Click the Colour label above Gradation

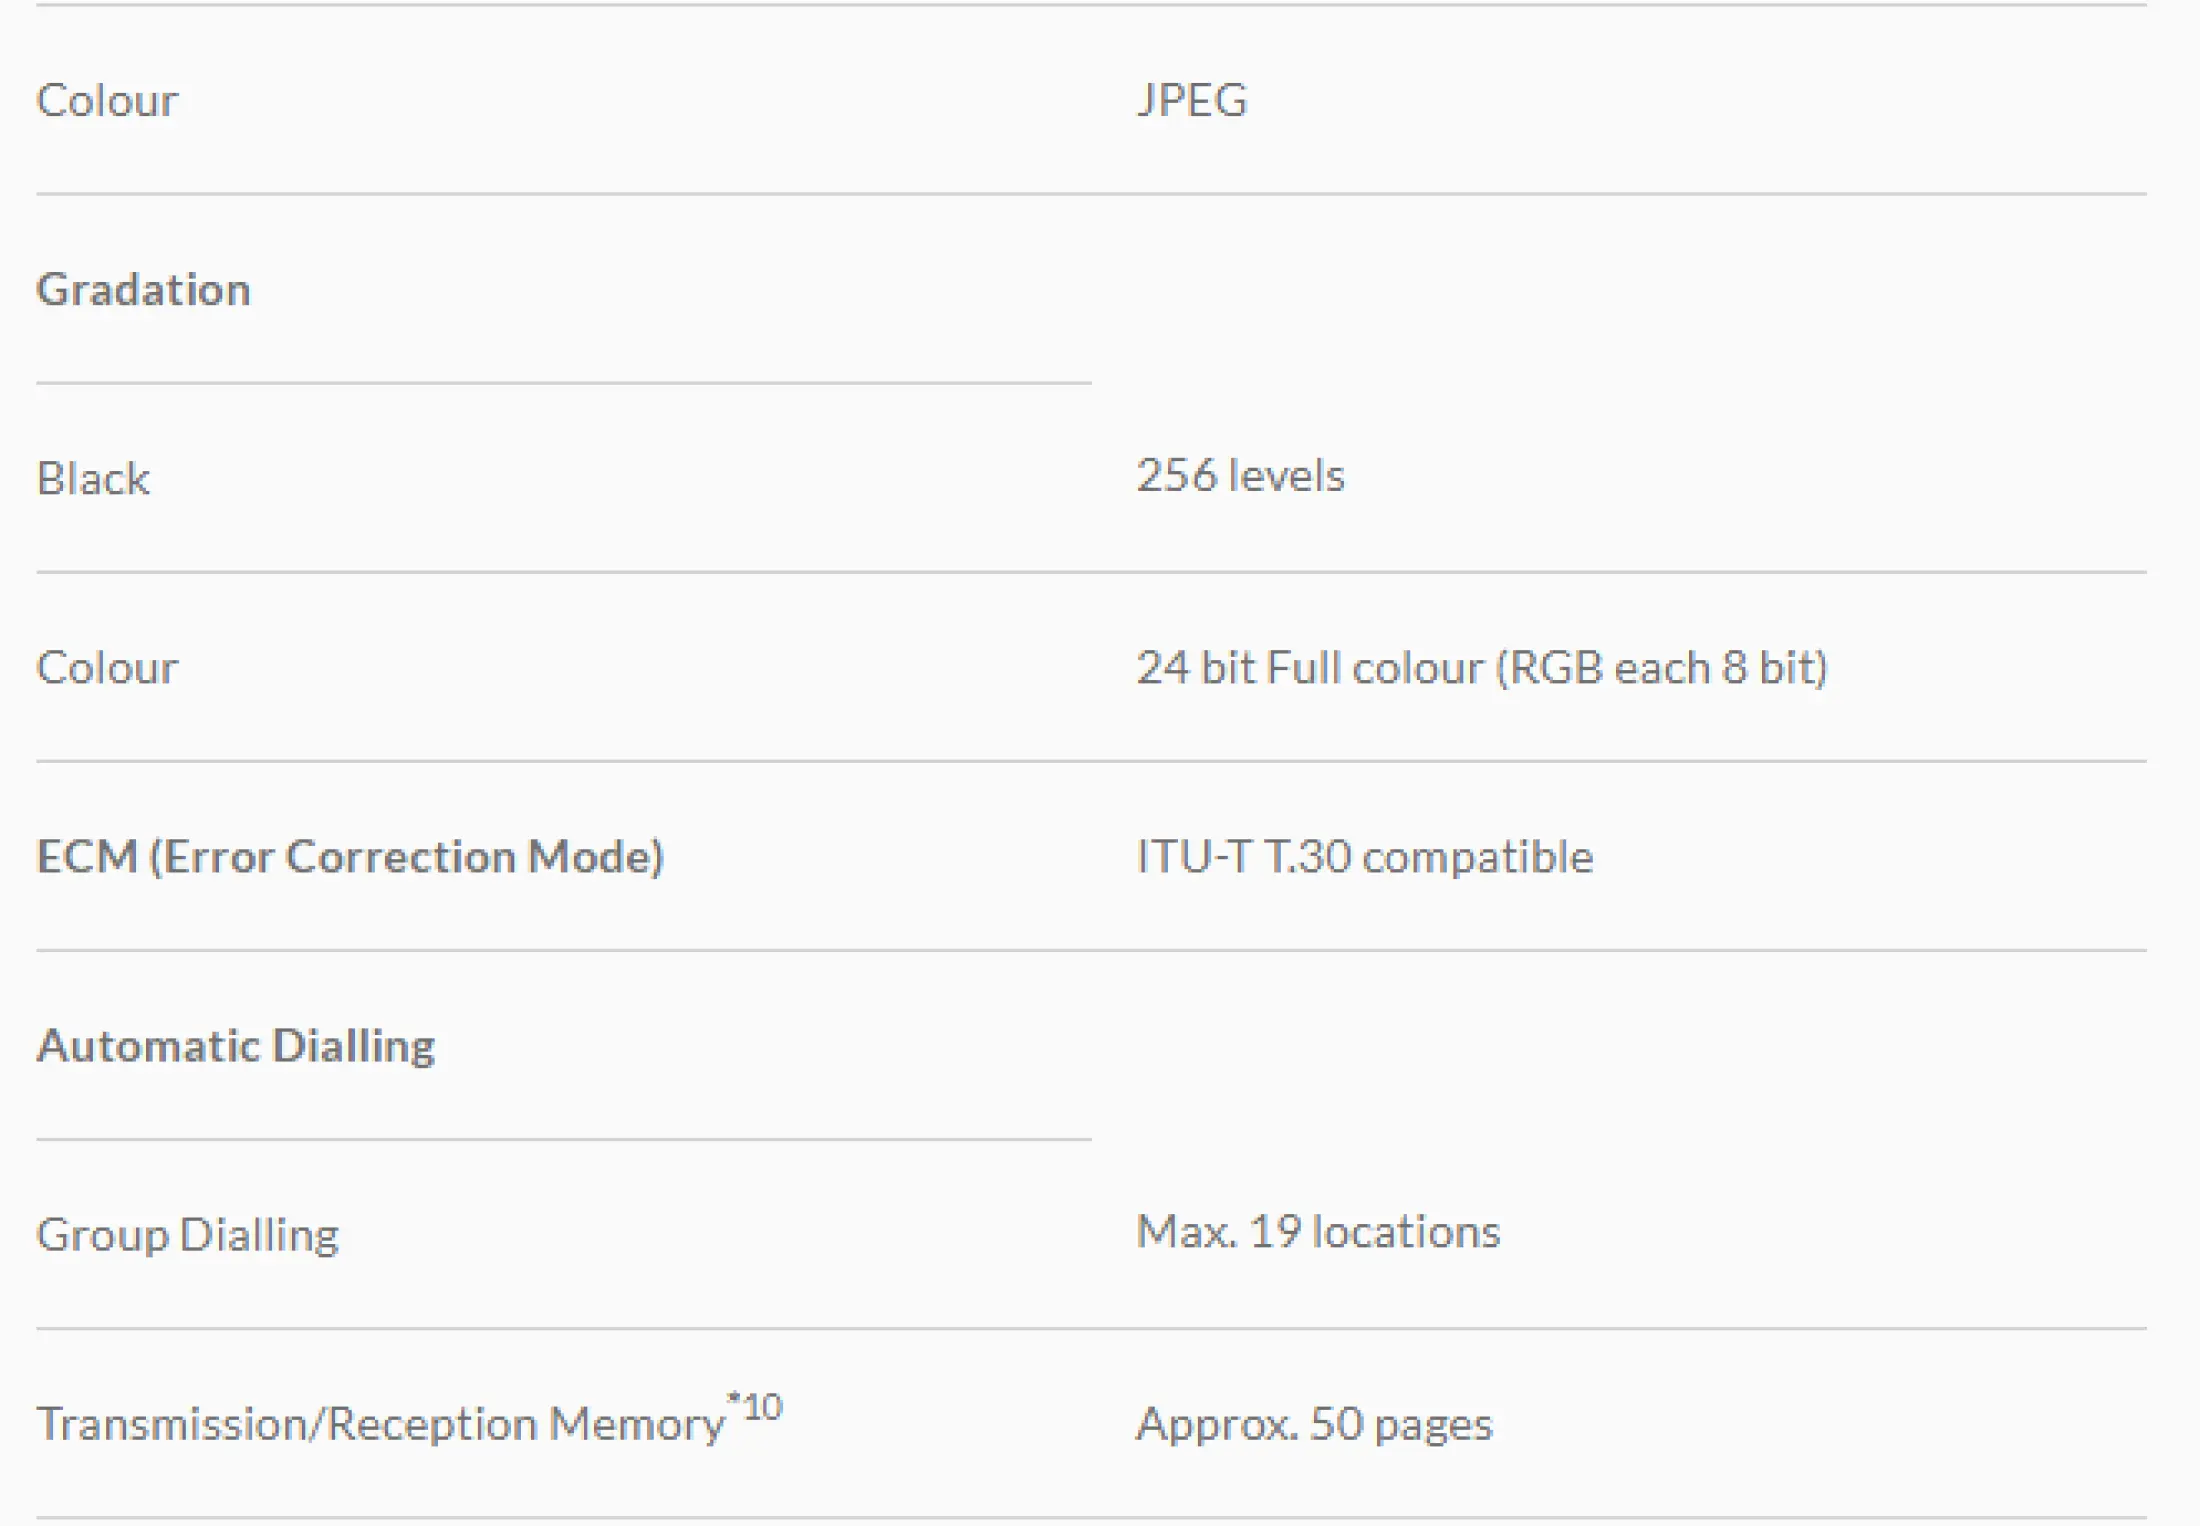click(x=107, y=100)
